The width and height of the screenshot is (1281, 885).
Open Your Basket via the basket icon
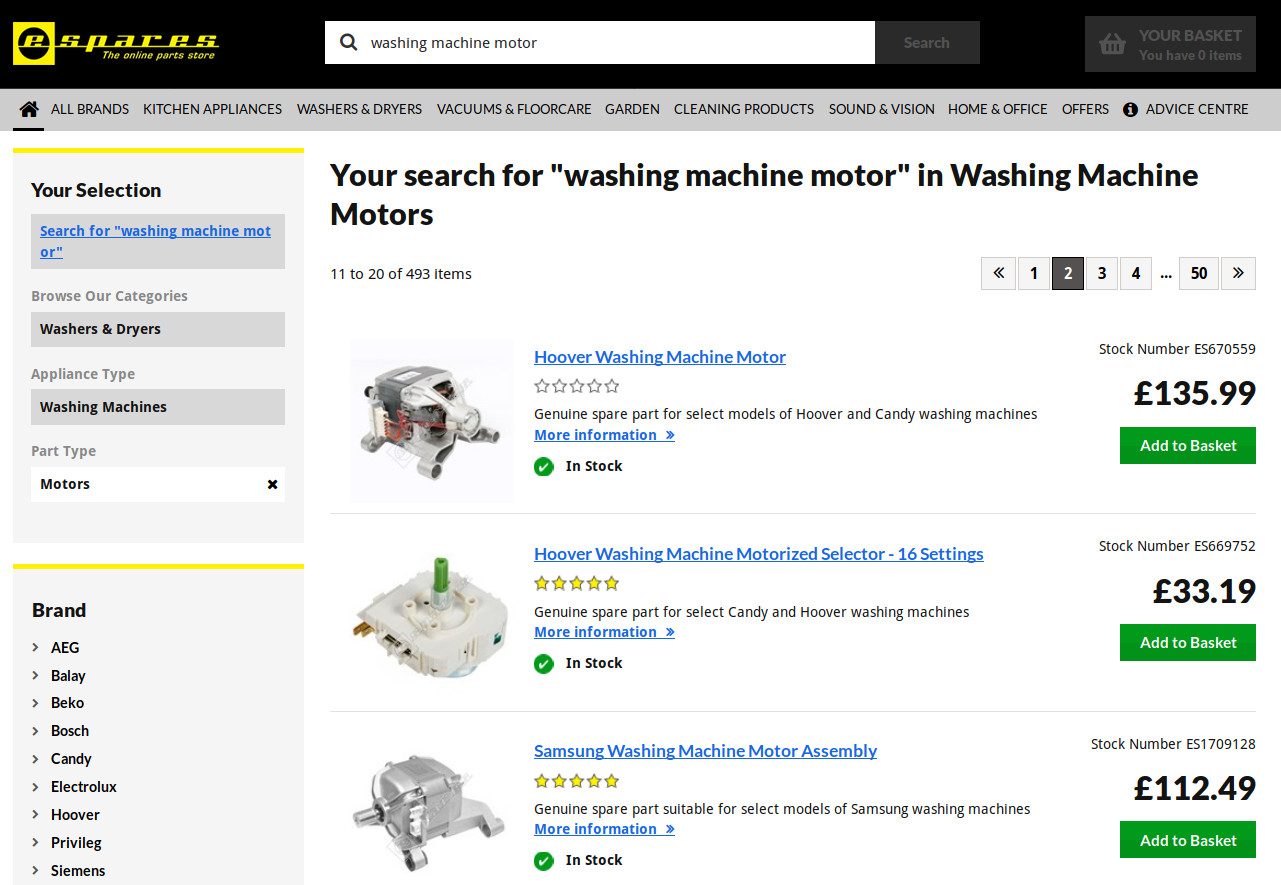click(1113, 43)
